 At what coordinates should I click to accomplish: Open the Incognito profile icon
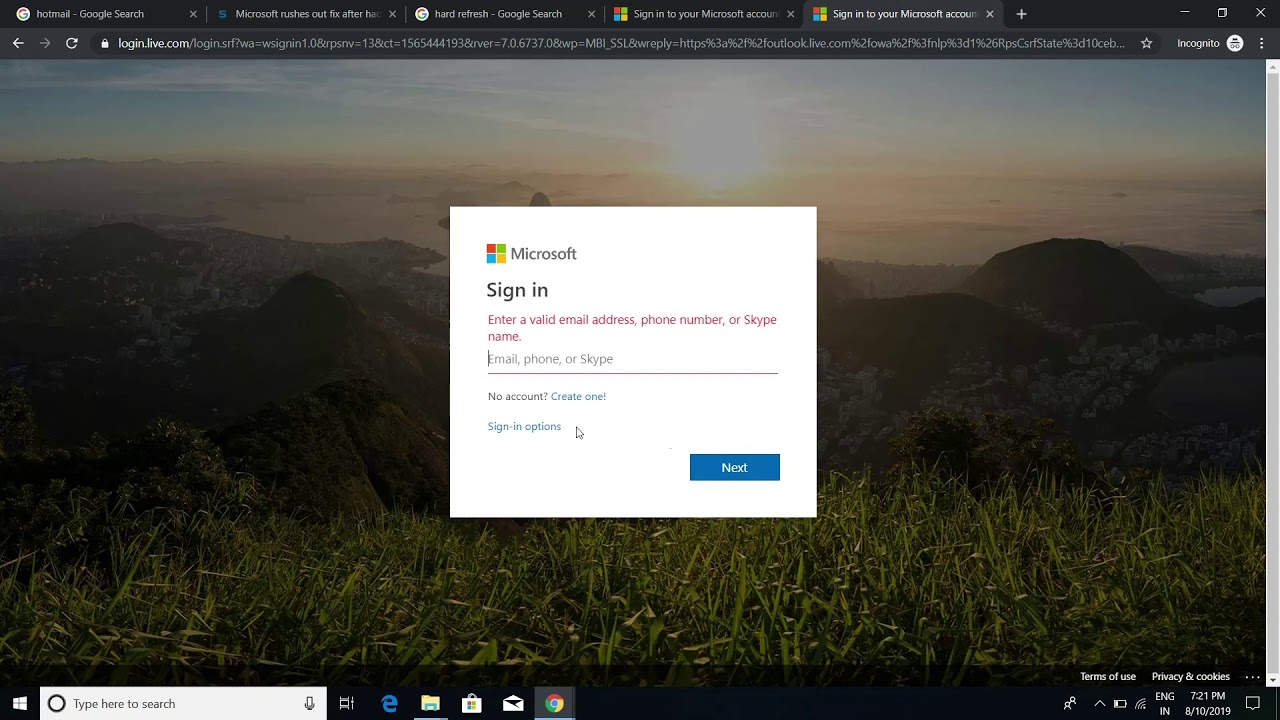1235,43
